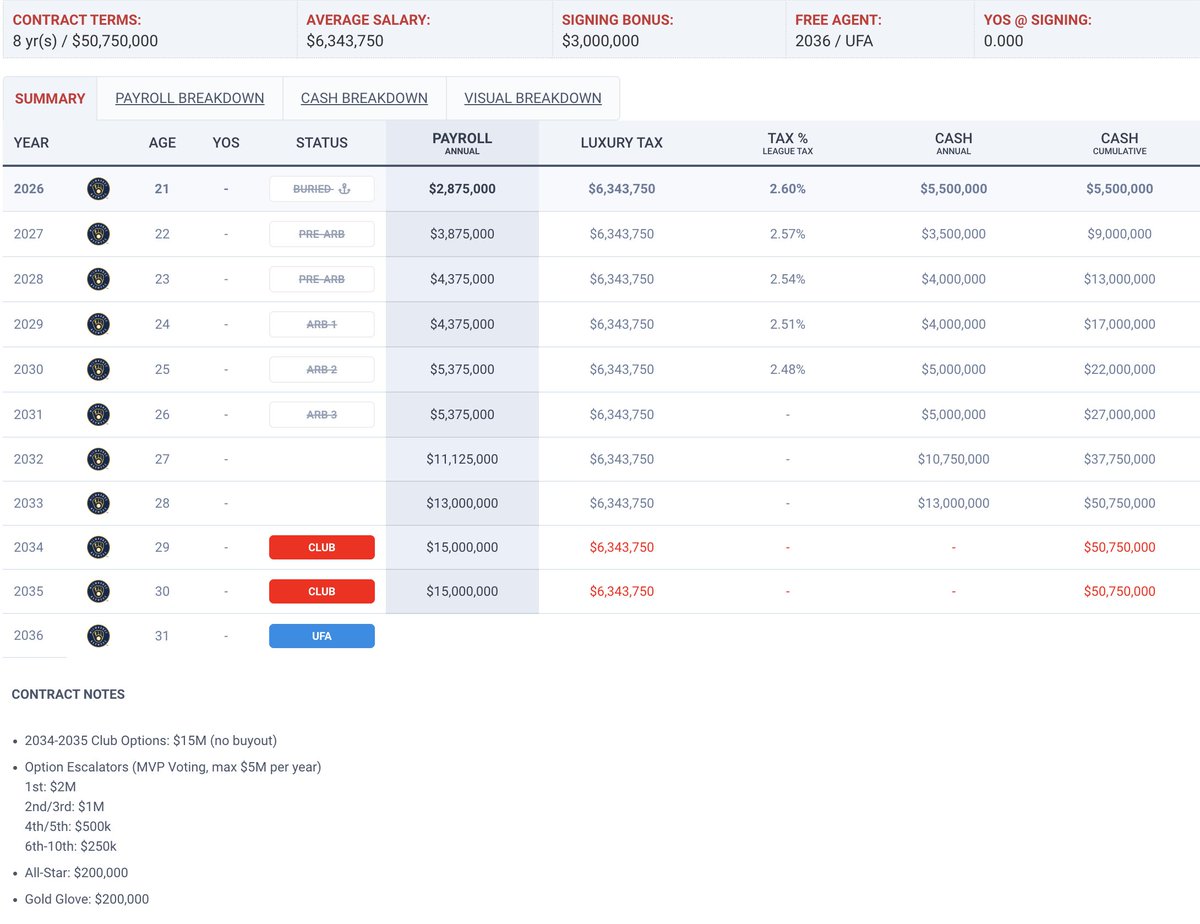Open the CASH BREAKDOWN tab

click(364, 98)
